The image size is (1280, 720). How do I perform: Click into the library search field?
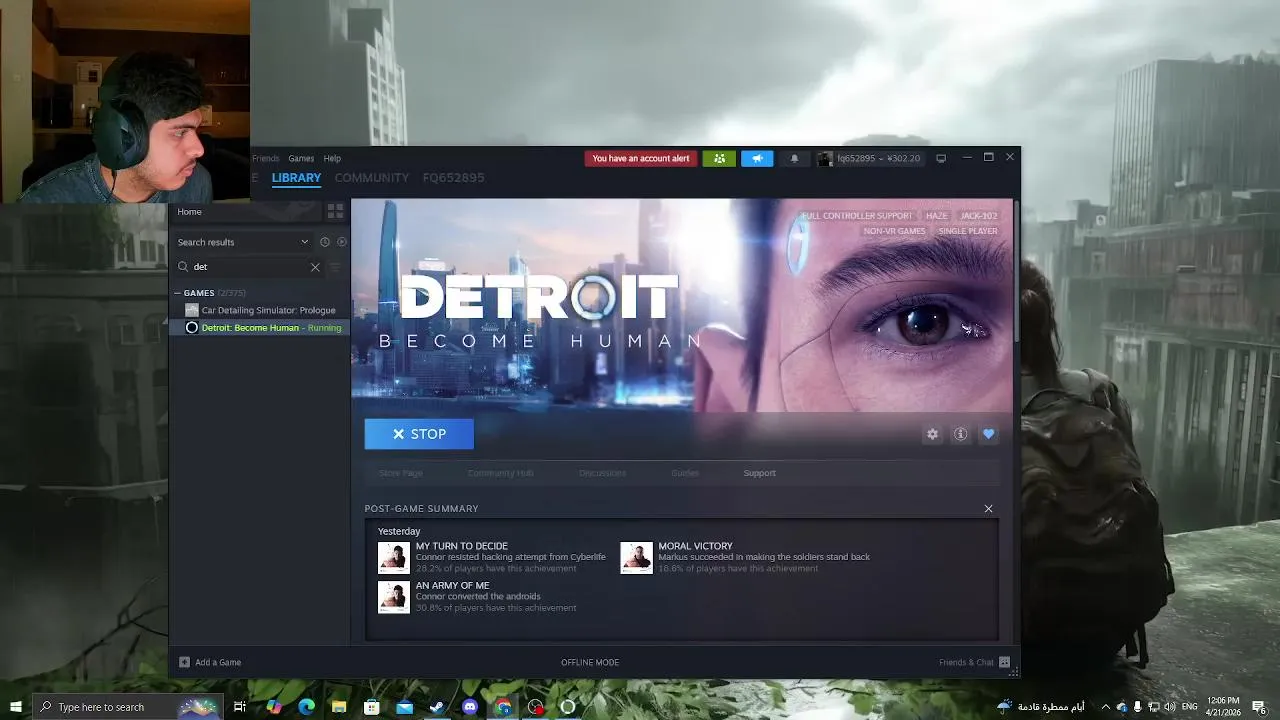(x=250, y=267)
